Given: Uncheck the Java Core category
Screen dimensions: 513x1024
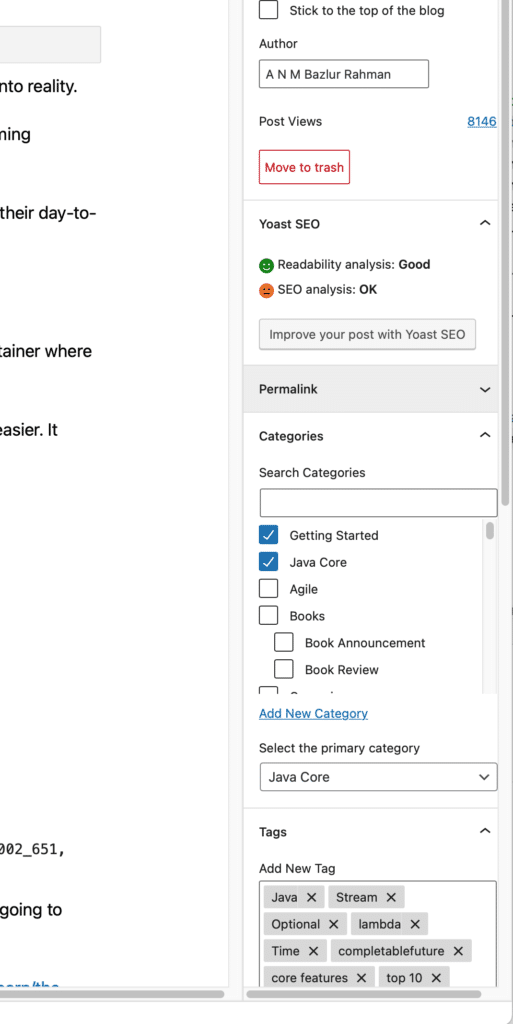Looking at the screenshot, I should pos(268,562).
